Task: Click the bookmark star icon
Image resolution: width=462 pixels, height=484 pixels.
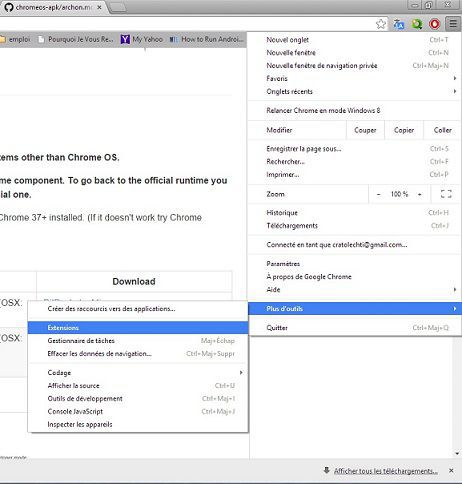Action: click(x=381, y=24)
